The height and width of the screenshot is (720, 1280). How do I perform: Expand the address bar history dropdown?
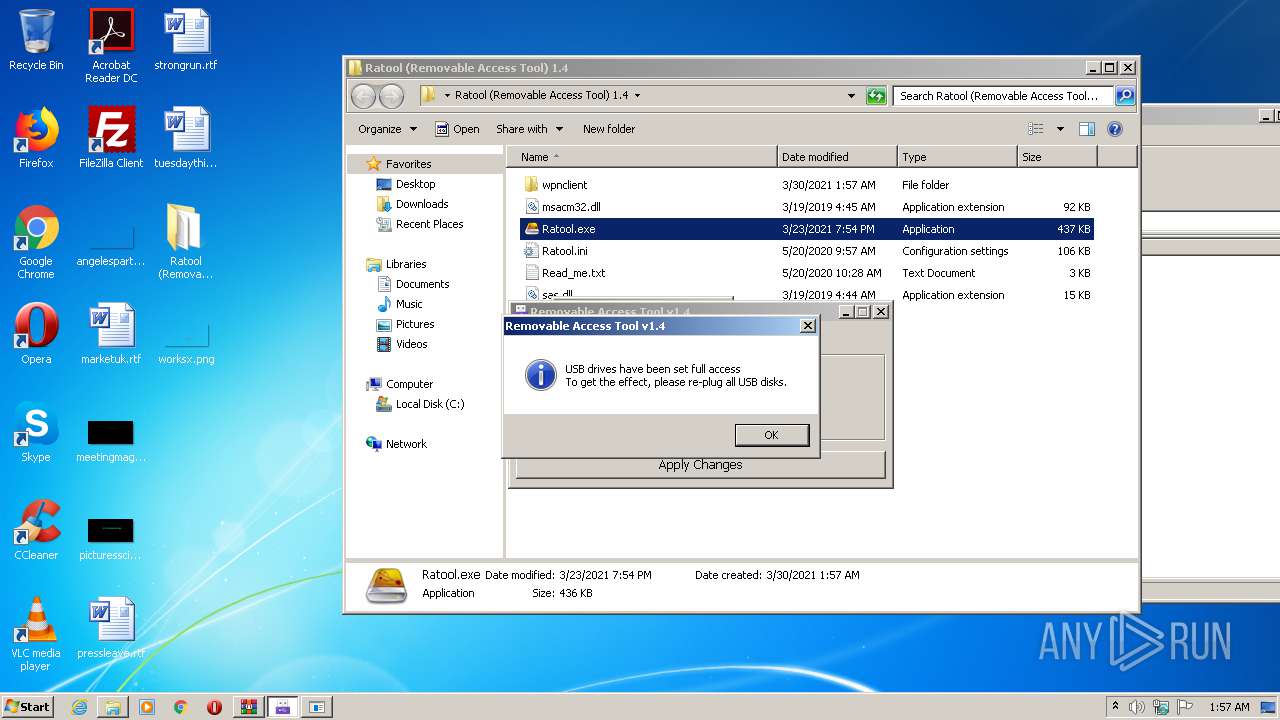851,96
